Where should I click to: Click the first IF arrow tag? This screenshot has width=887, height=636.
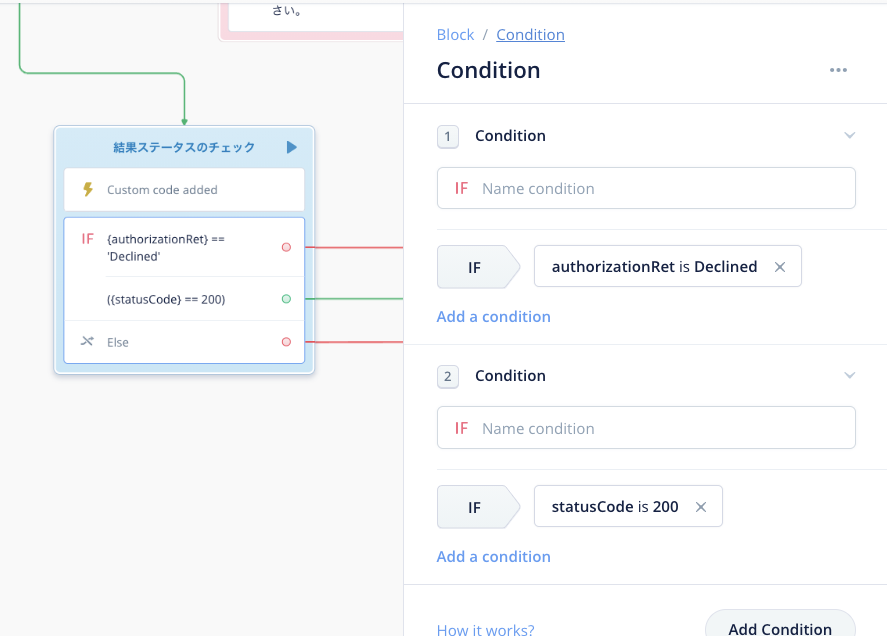click(478, 267)
